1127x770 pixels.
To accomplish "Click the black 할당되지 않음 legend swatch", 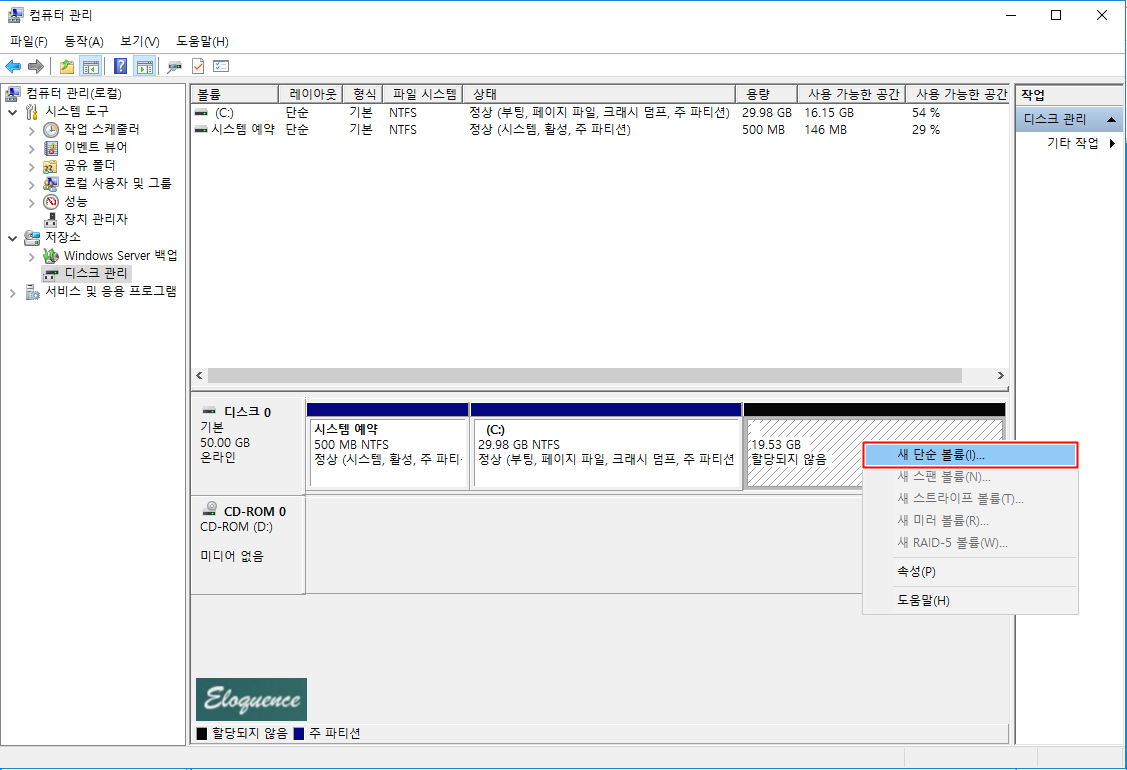I will (202, 734).
